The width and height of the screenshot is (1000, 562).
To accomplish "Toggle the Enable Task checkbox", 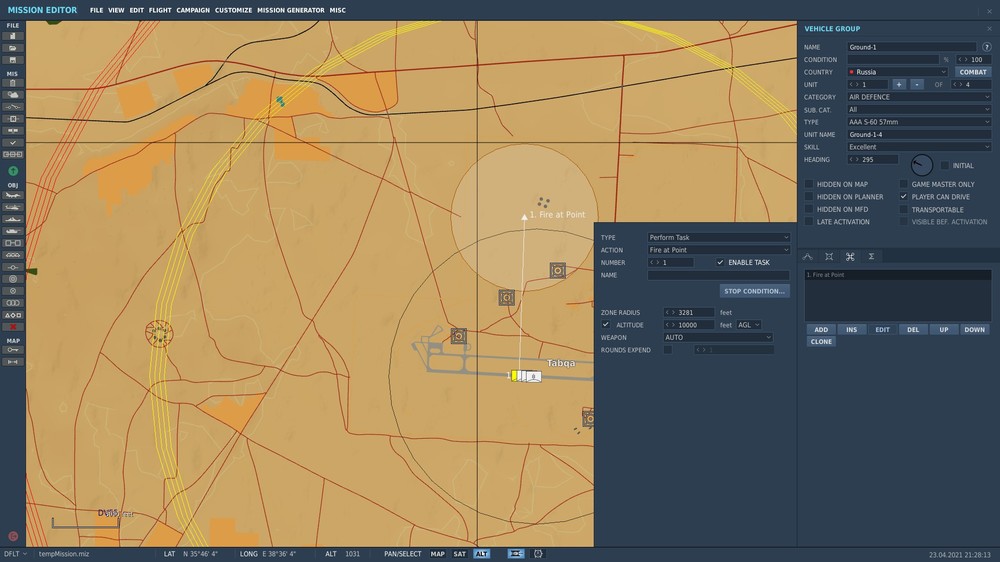I will pyautogui.click(x=720, y=262).
